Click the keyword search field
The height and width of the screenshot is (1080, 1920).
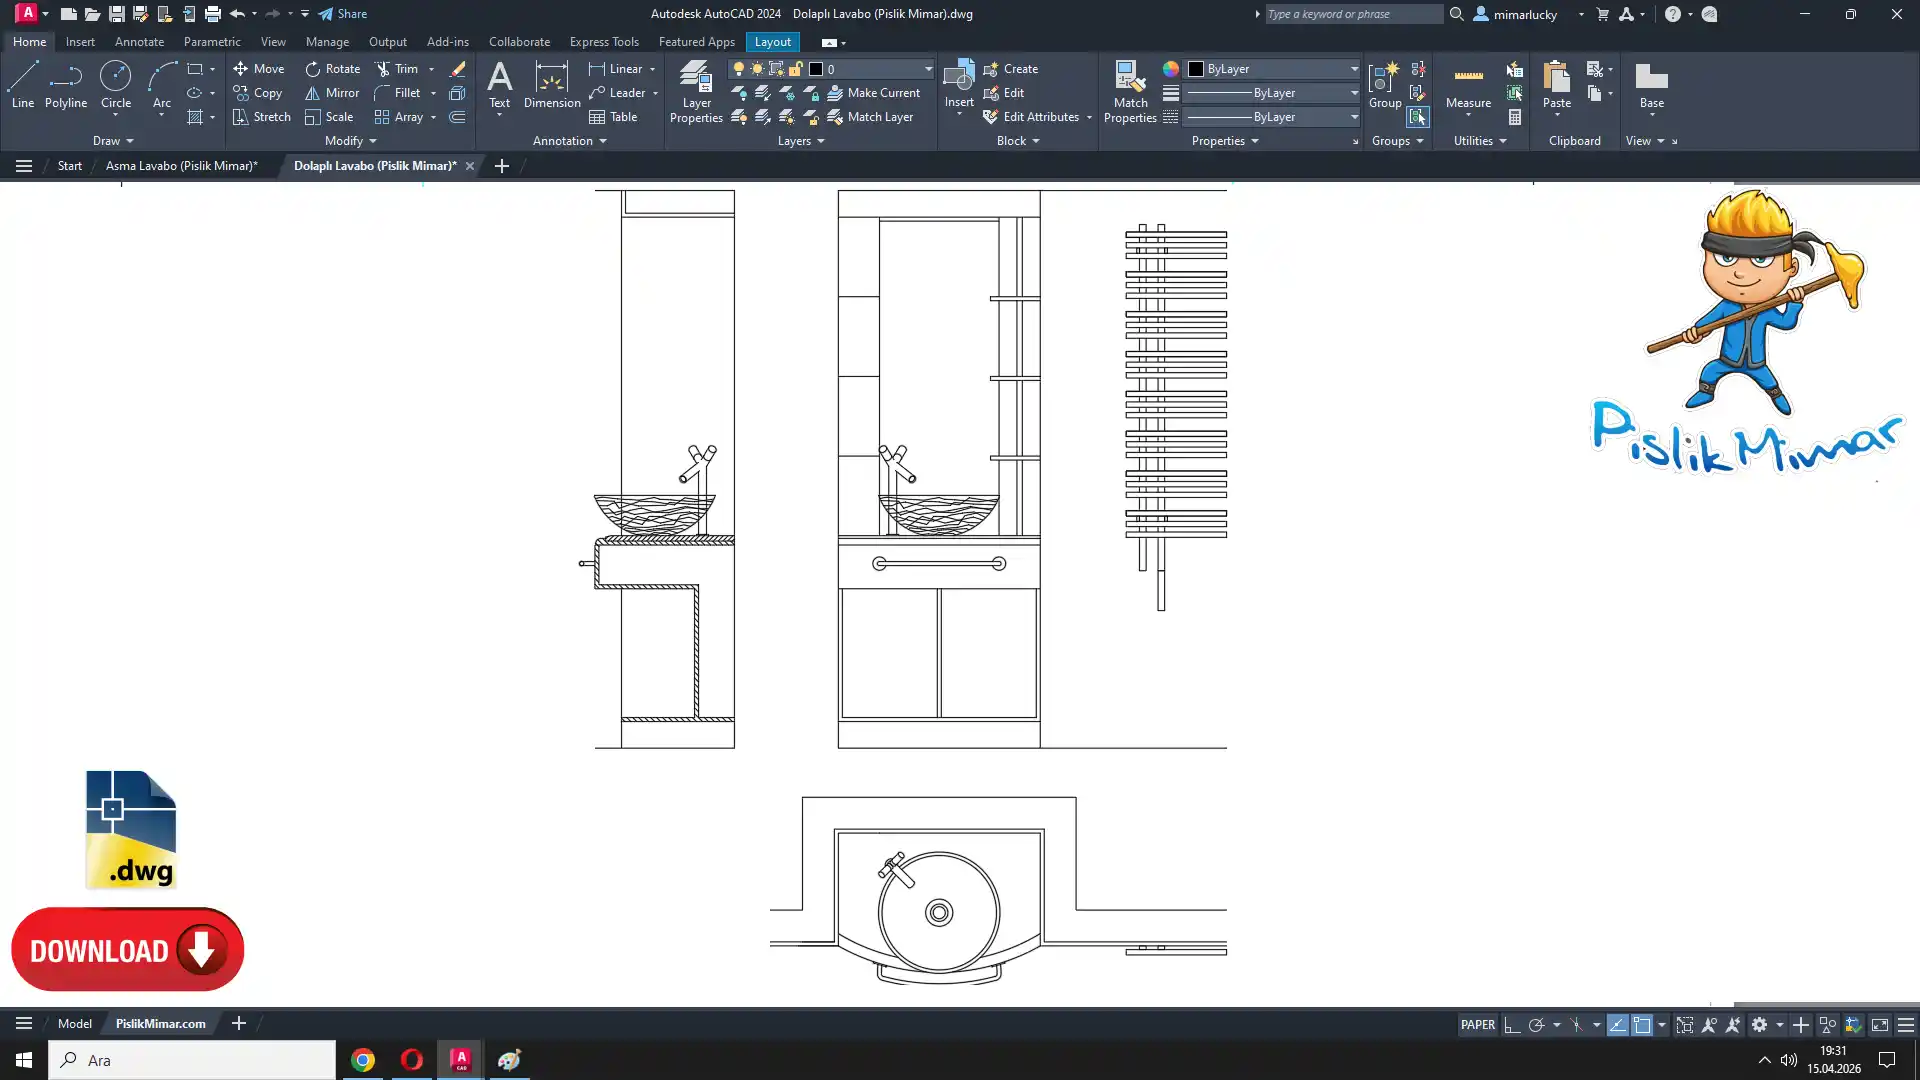coord(1352,14)
